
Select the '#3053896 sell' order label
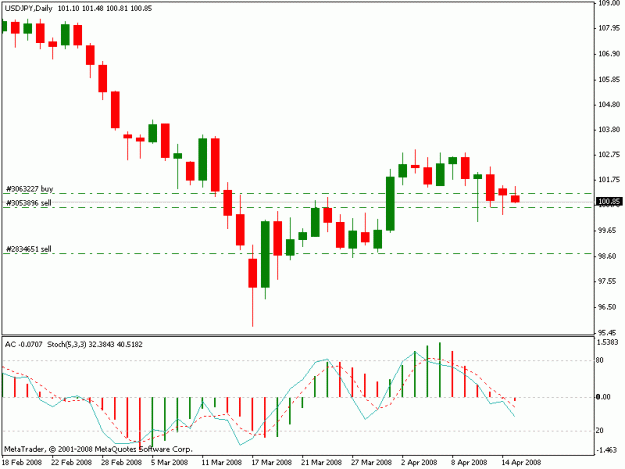click(29, 203)
